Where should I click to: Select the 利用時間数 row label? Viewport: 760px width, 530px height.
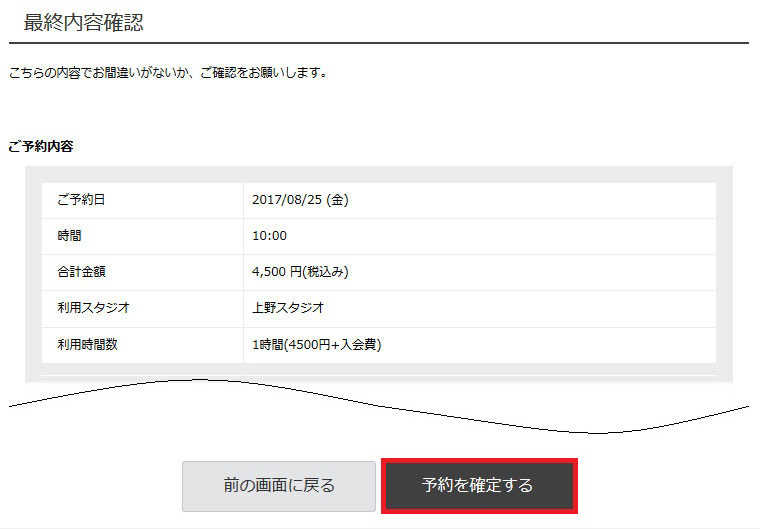[x=87, y=345]
